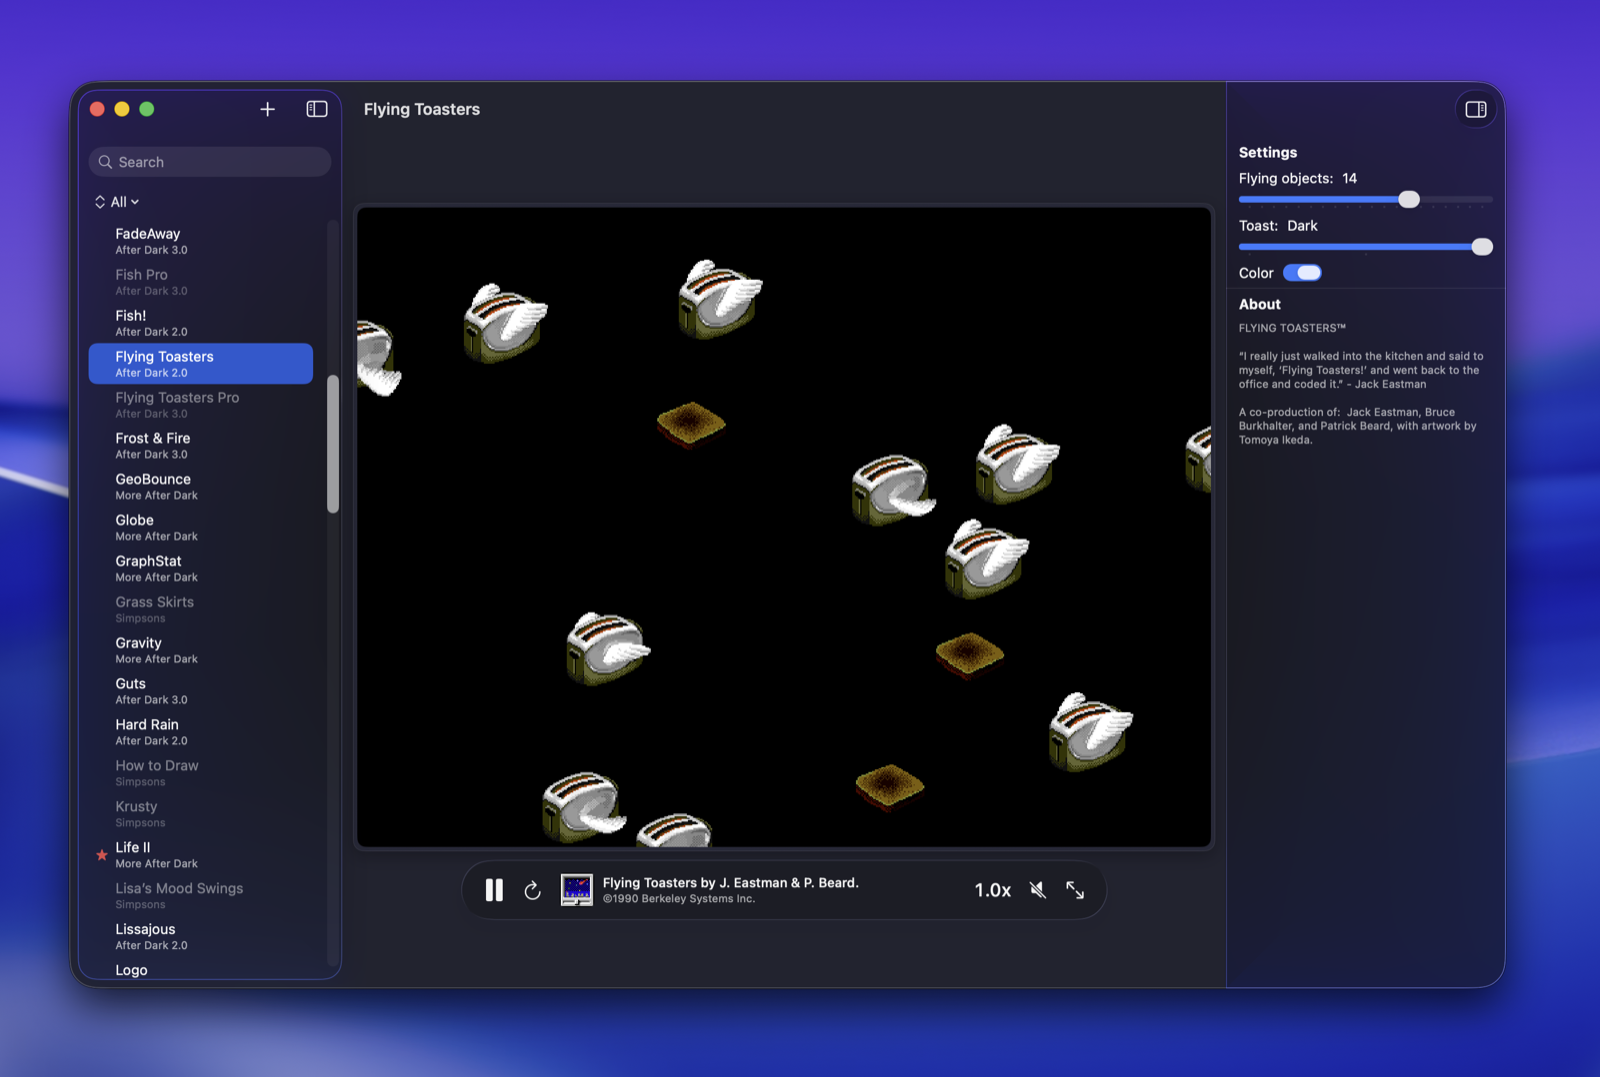Click Flying Toasters by J. Eastman credit
Viewport: 1600px width, 1077px height.
pos(731,883)
